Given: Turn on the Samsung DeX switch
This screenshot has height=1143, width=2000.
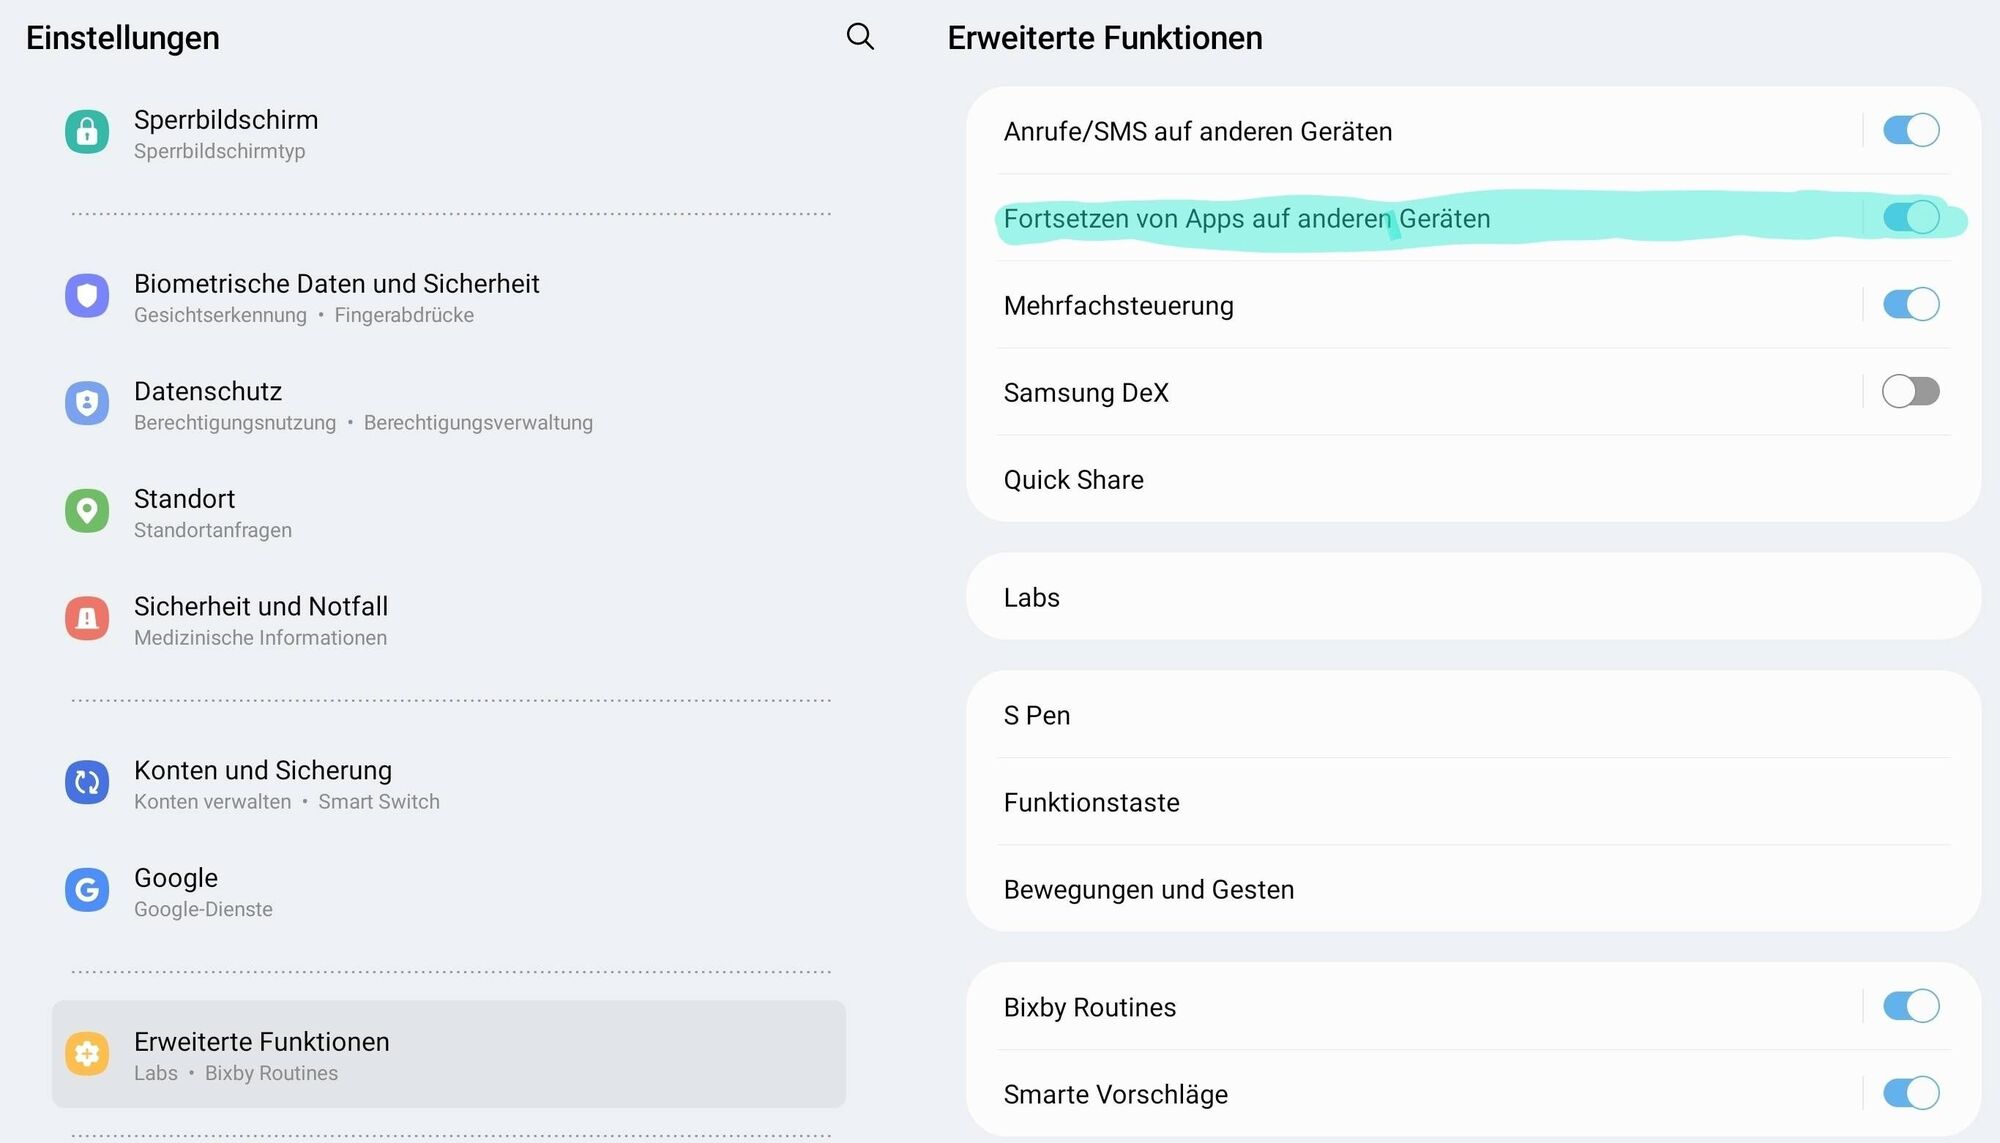Looking at the screenshot, I should pyautogui.click(x=1910, y=392).
